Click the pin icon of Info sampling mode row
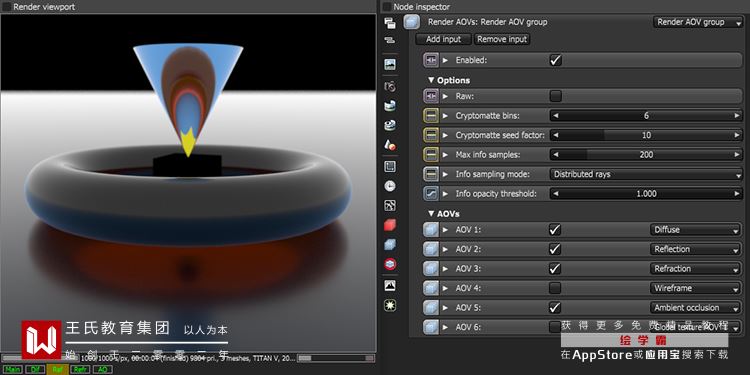 click(431, 174)
